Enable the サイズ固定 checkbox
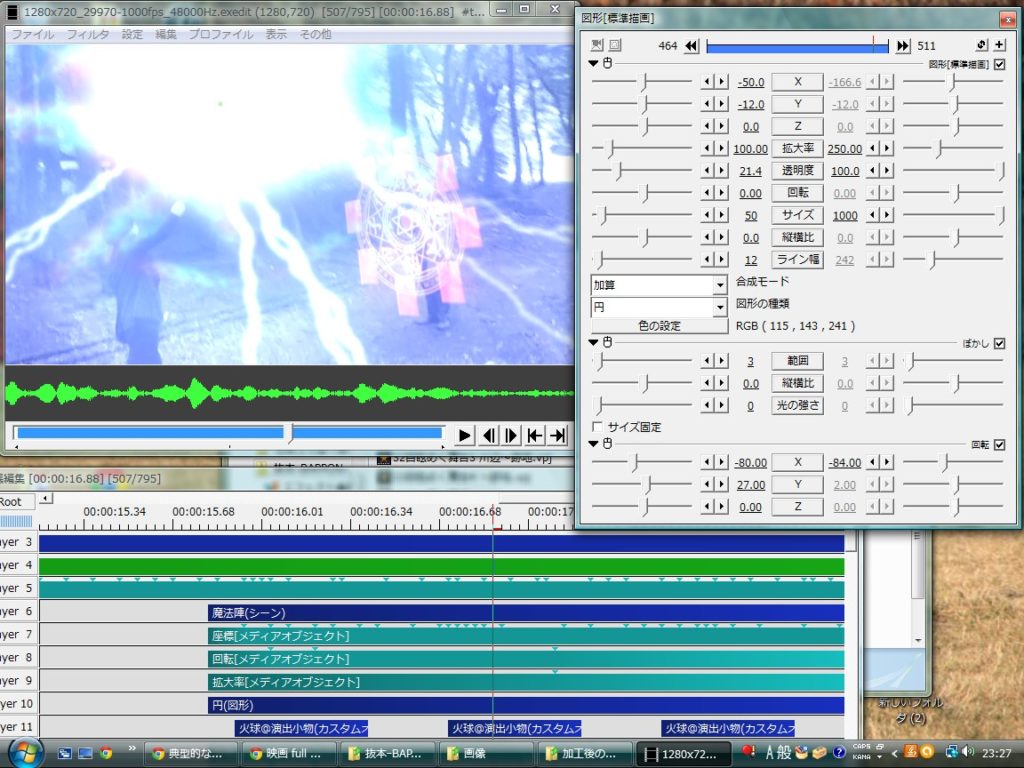 click(x=597, y=426)
